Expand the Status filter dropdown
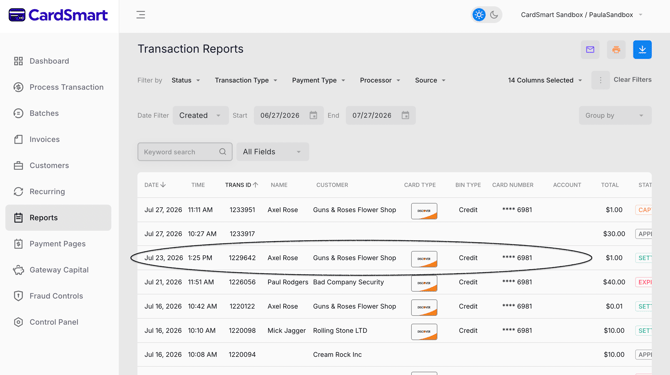Viewport: 670px width, 375px height. [186, 80]
